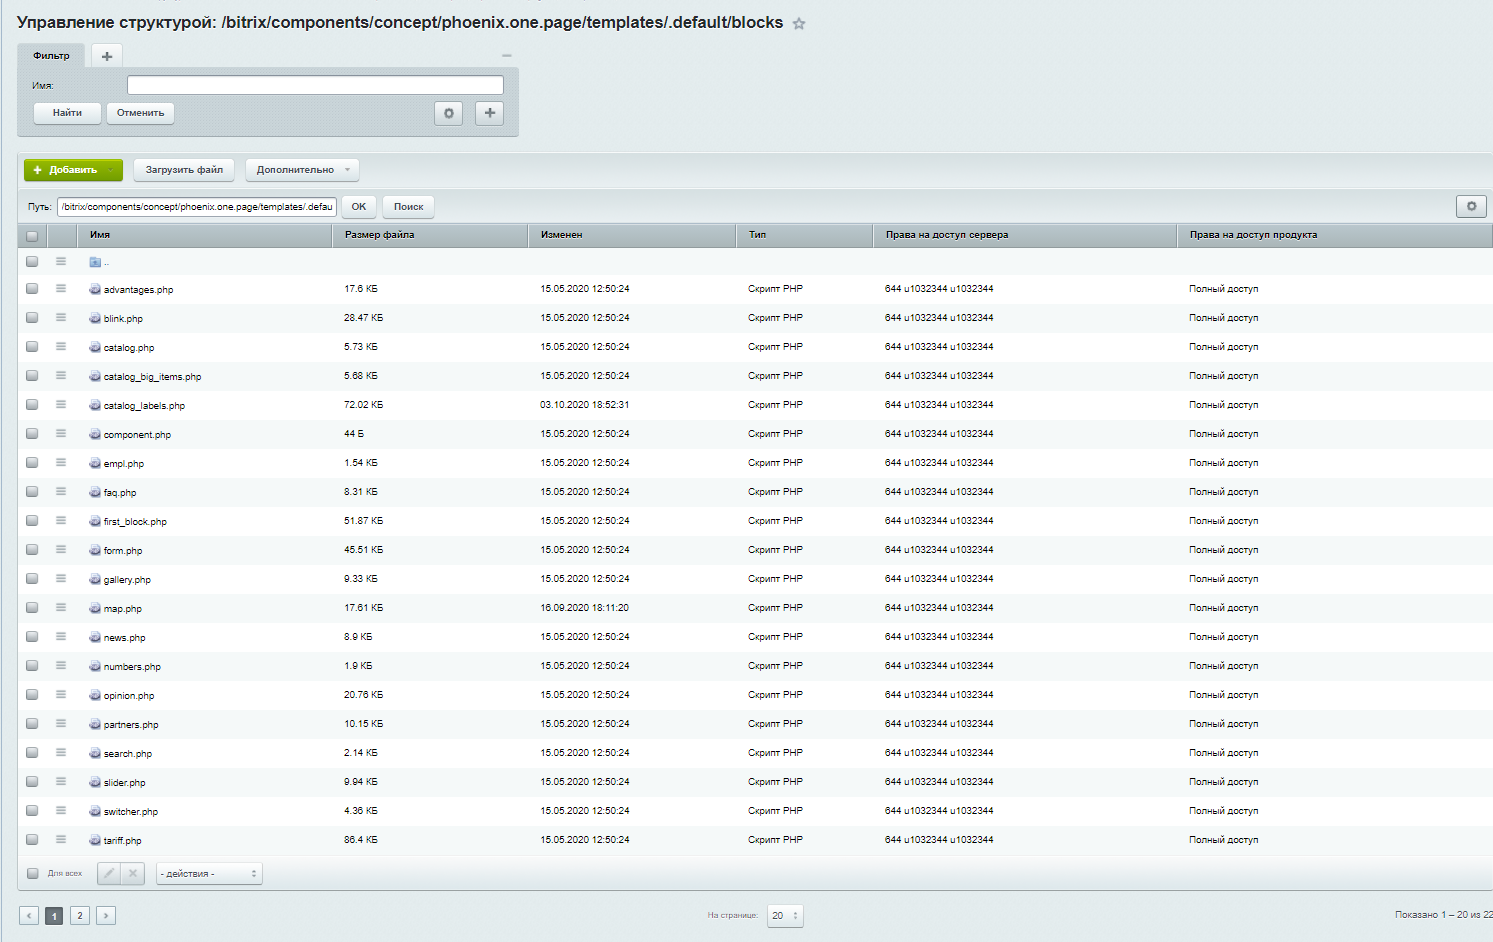Open row menu for catalog.php
Screen dimensions: 1493x942
click(61, 346)
